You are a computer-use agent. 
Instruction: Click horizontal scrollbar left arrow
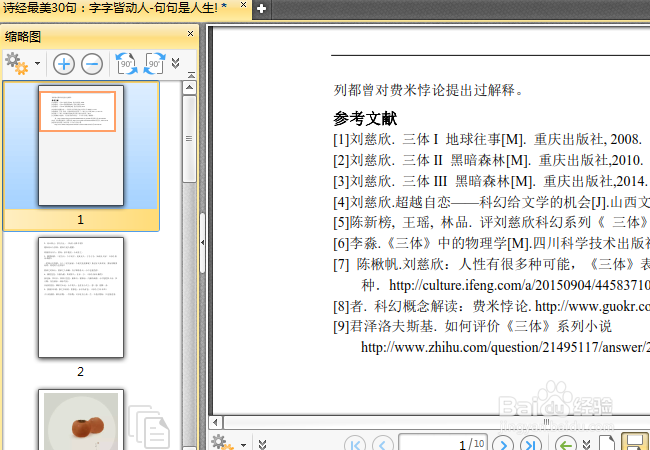point(215,423)
